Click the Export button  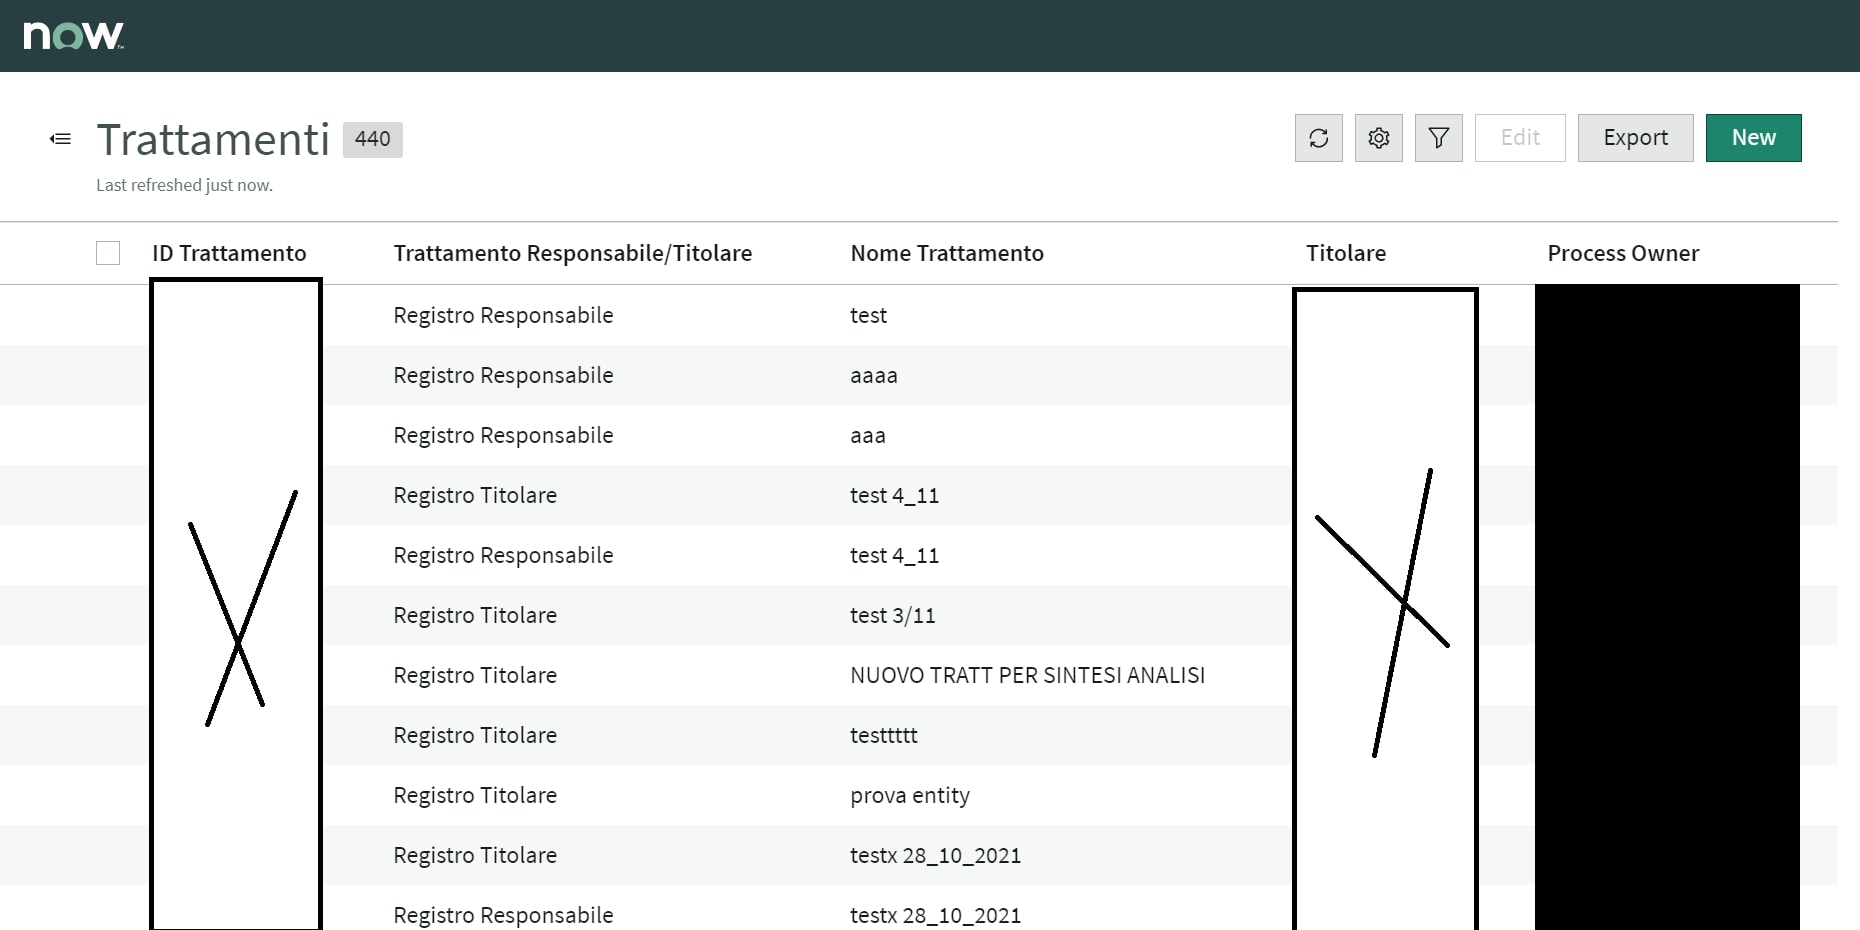[1635, 138]
